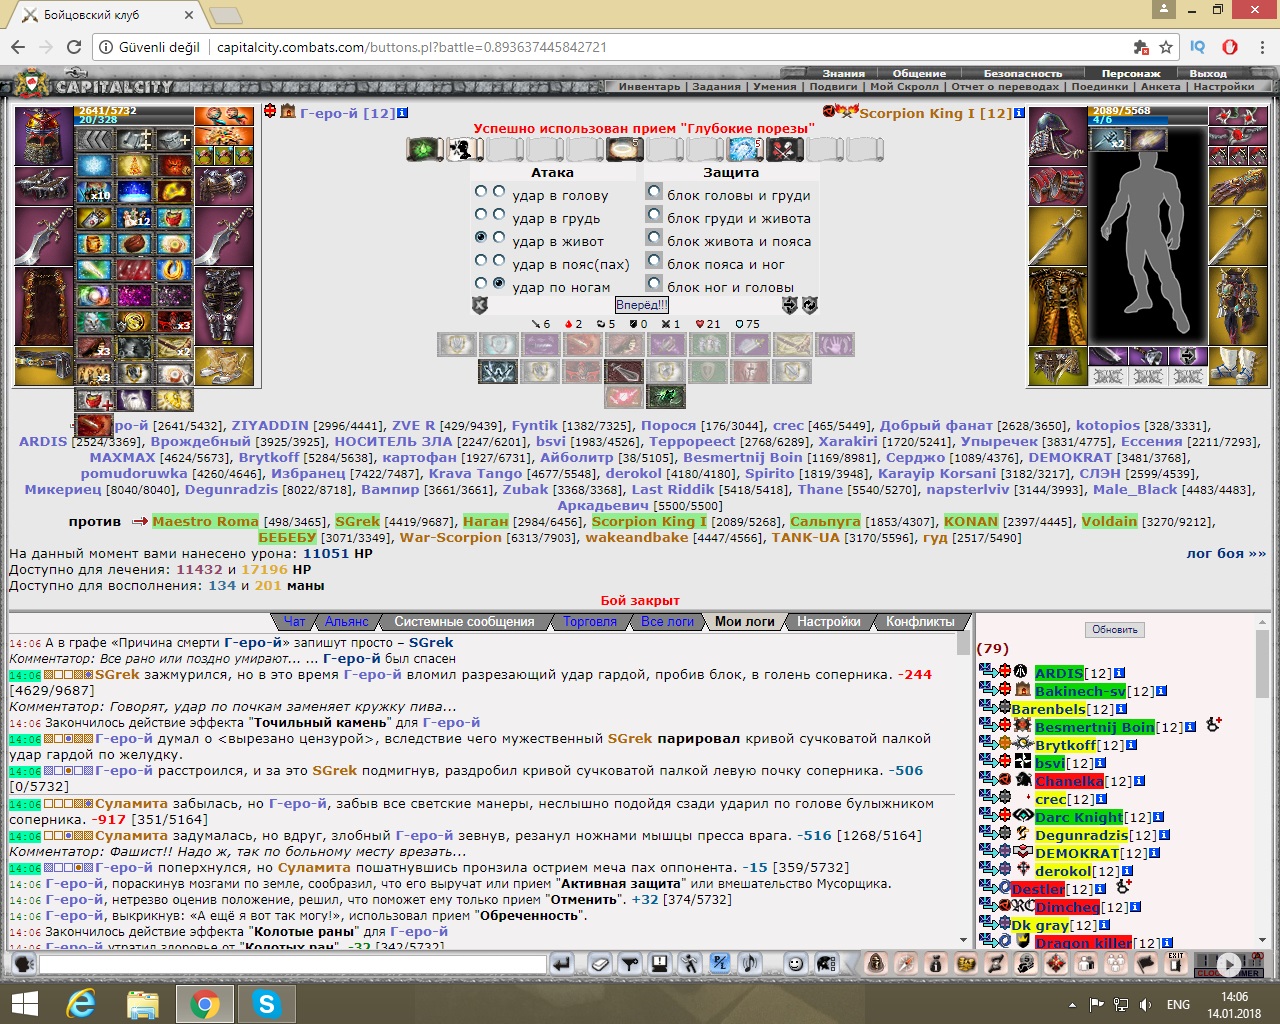Activate the crossed red axes scroll

tap(785, 149)
